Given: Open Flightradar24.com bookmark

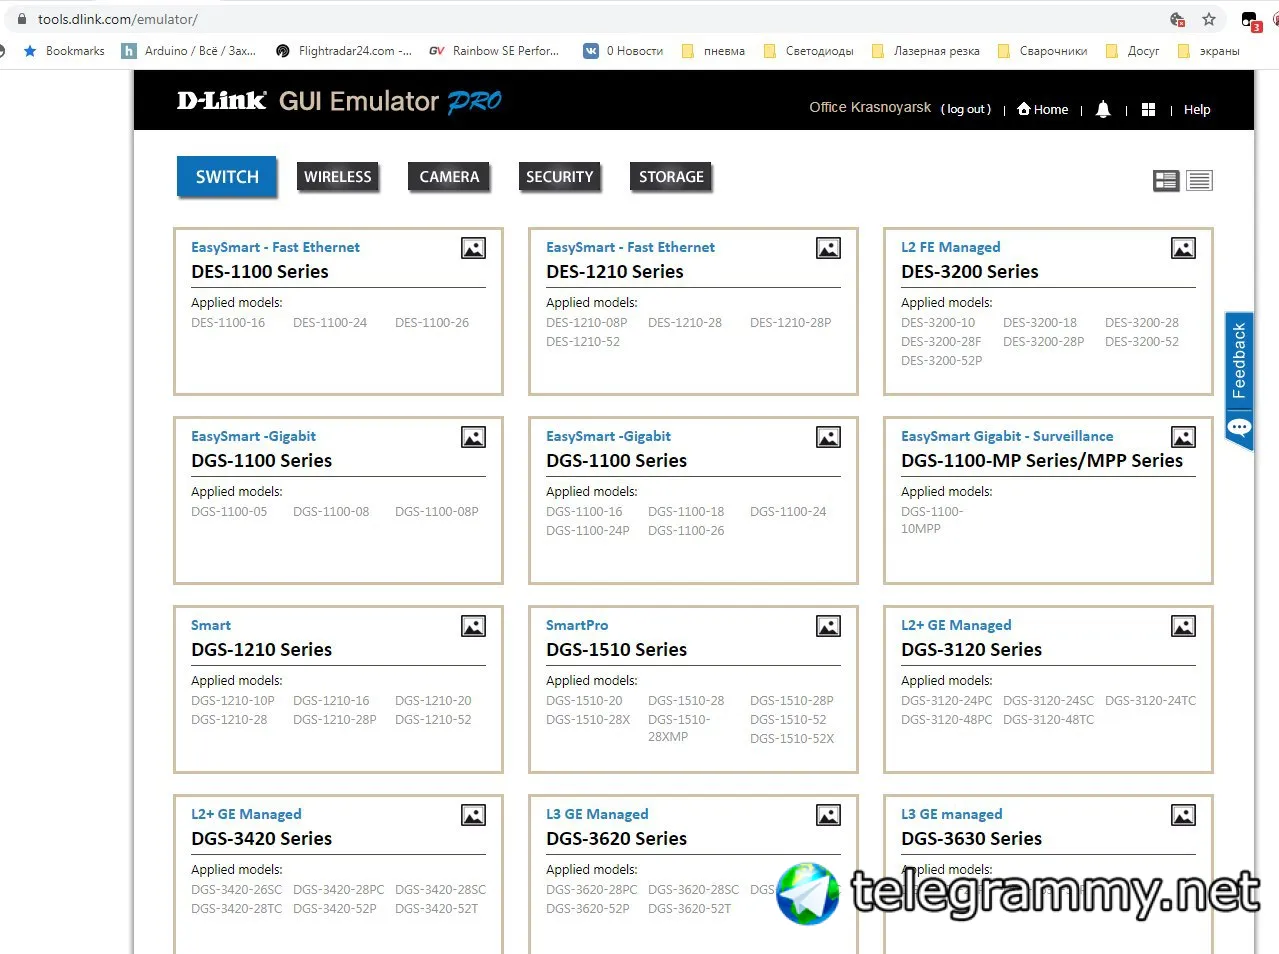Looking at the screenshot, I should click(344, 51).
